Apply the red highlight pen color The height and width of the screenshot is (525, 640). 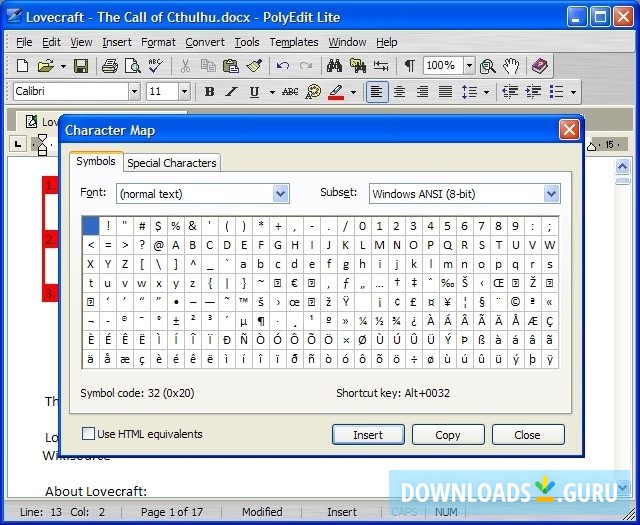[336, 92]
